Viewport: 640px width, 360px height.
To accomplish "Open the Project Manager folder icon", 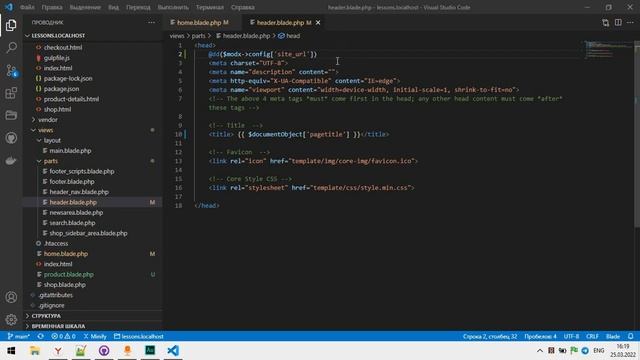I will pos(11,116).
